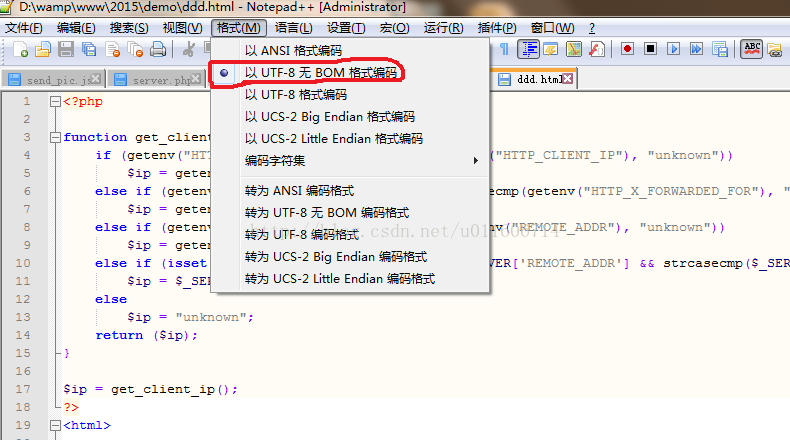
Task: Open the 窗口(W) menu
Action: coord(552,28)
